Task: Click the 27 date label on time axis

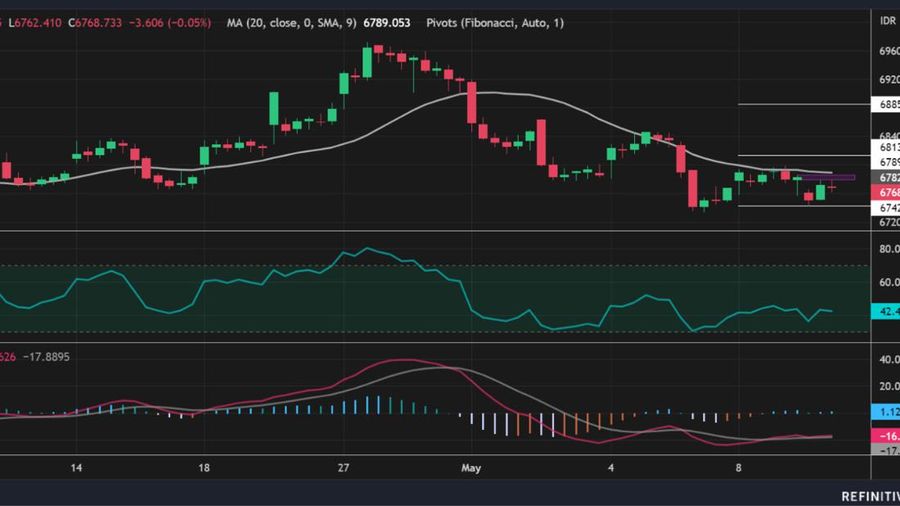Action: coord(343,468)
